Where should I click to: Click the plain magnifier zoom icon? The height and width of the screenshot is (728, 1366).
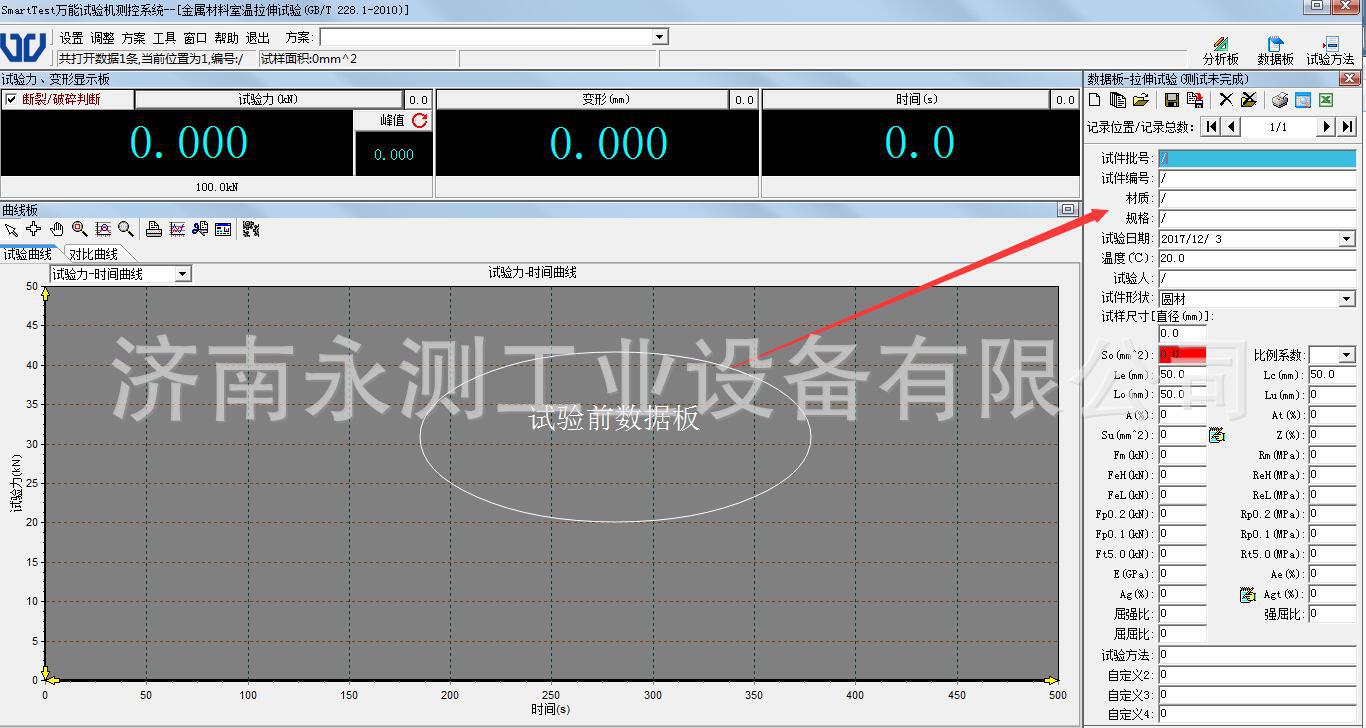tap(126, 229)
